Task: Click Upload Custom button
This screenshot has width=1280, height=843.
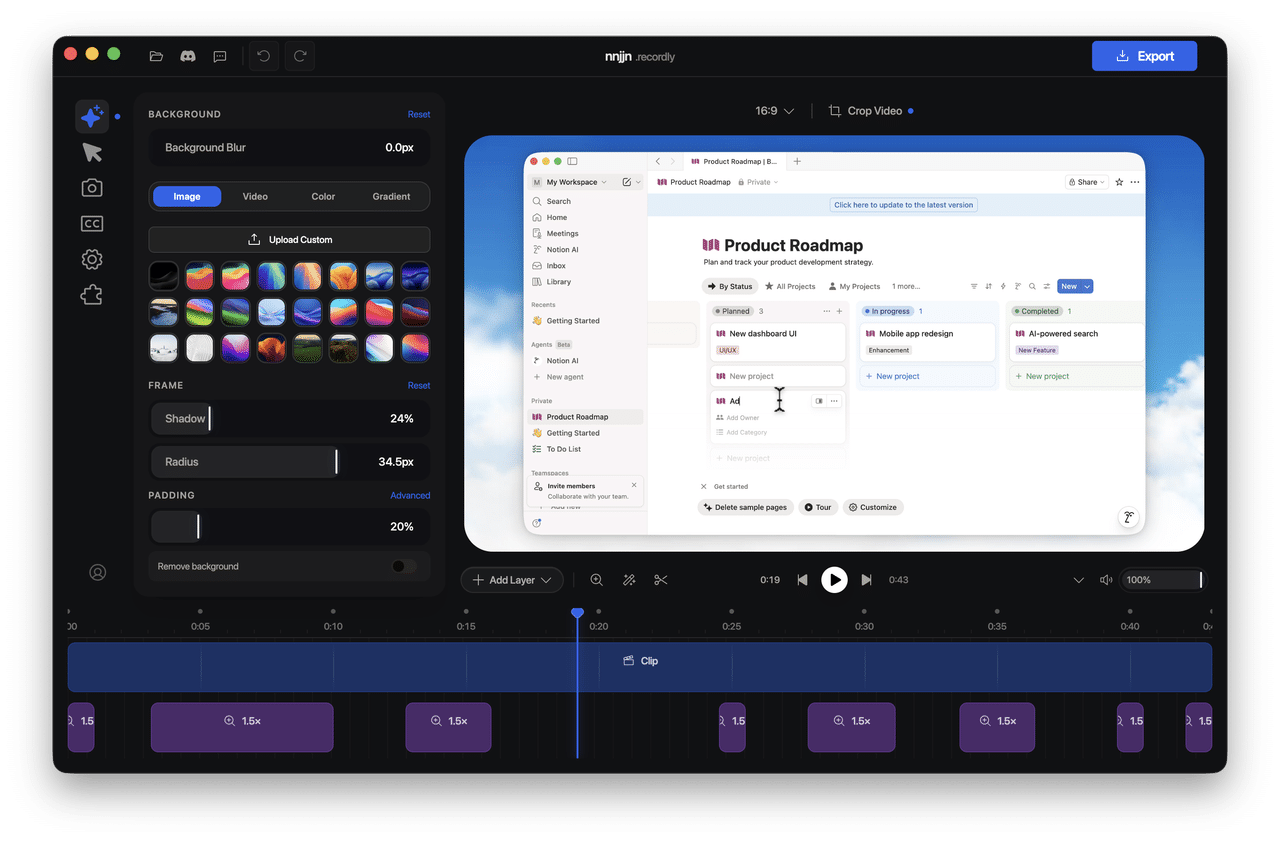Action: [290, 240]
